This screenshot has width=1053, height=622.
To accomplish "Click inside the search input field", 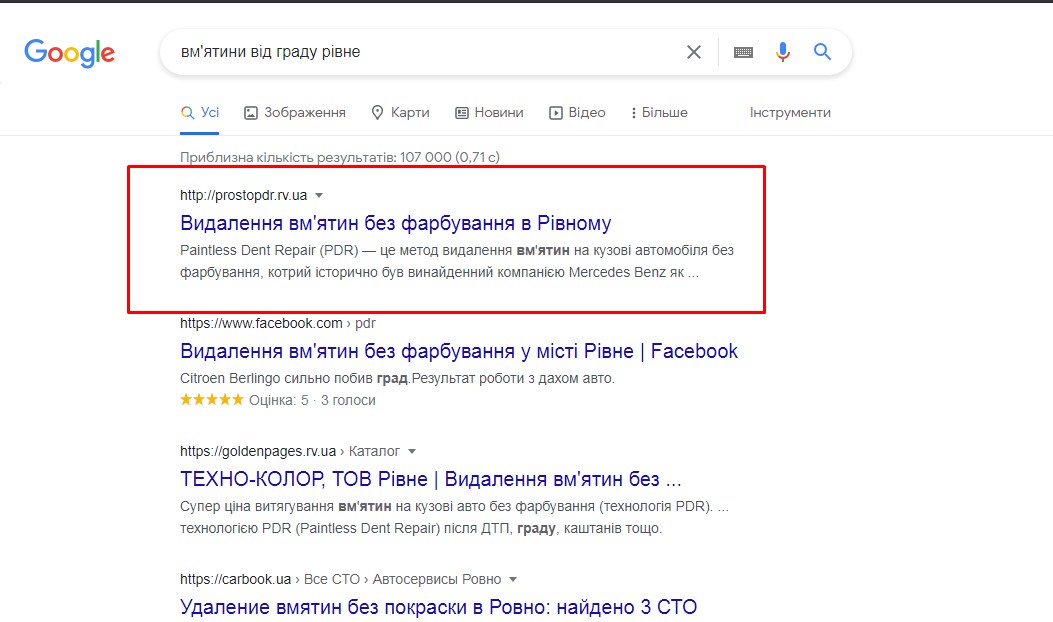I will [423, 52].
